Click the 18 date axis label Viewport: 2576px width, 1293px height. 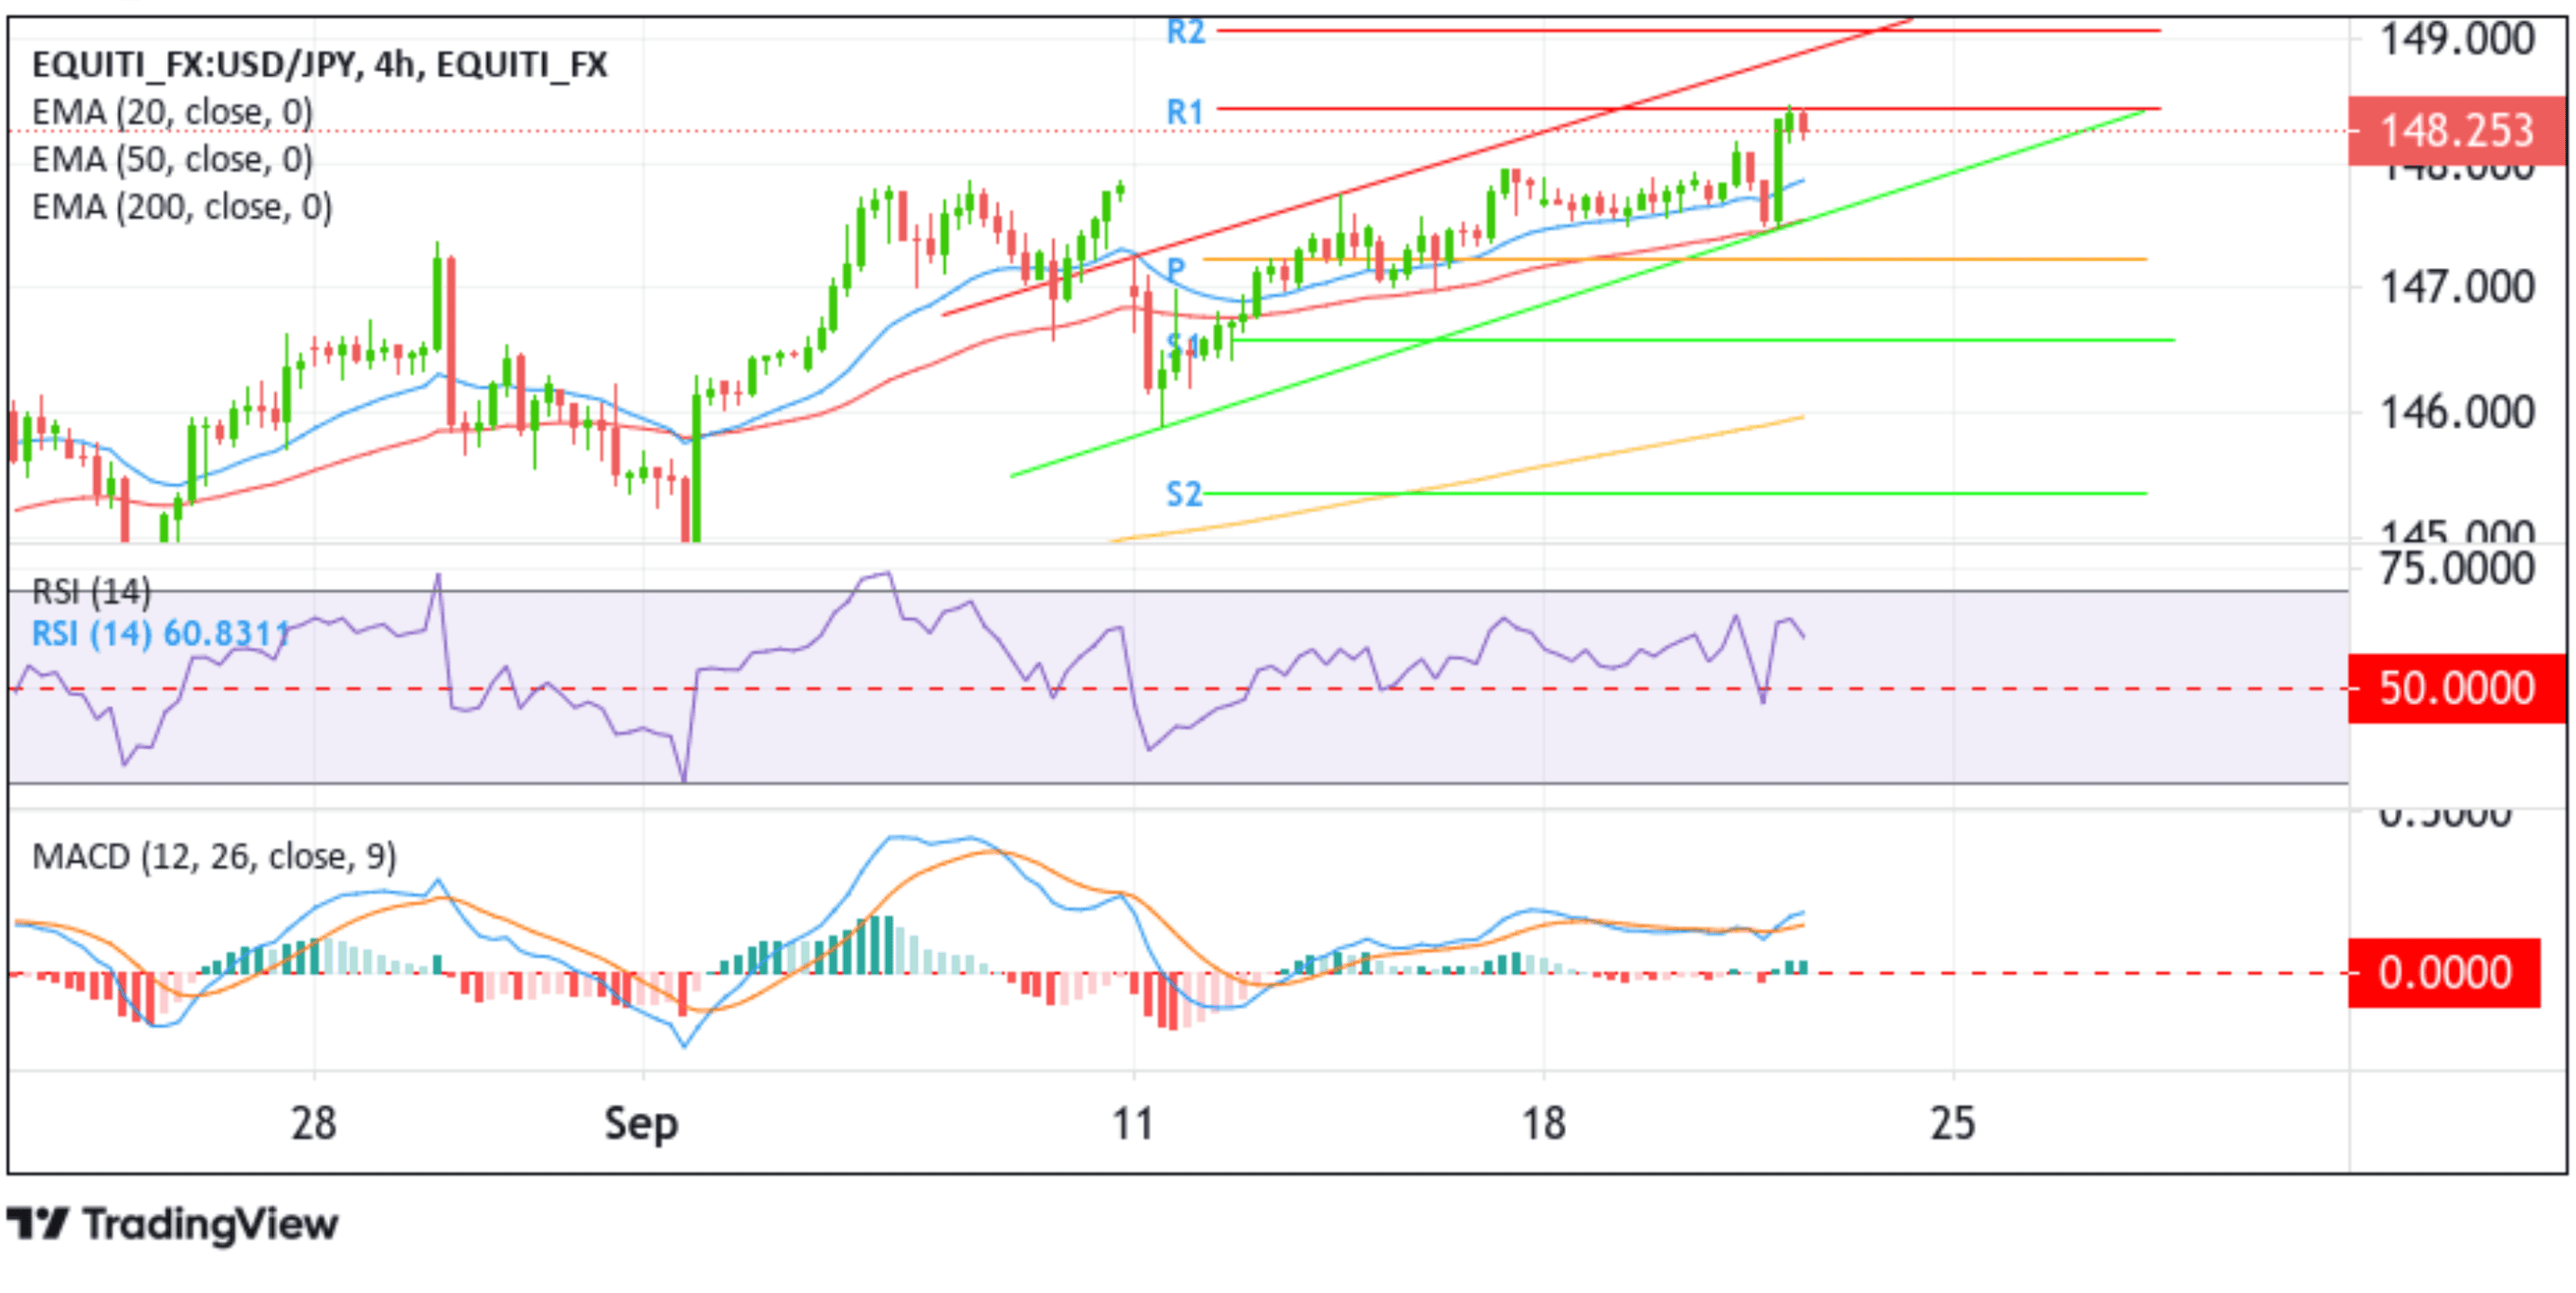[x=1543, y=1123]
